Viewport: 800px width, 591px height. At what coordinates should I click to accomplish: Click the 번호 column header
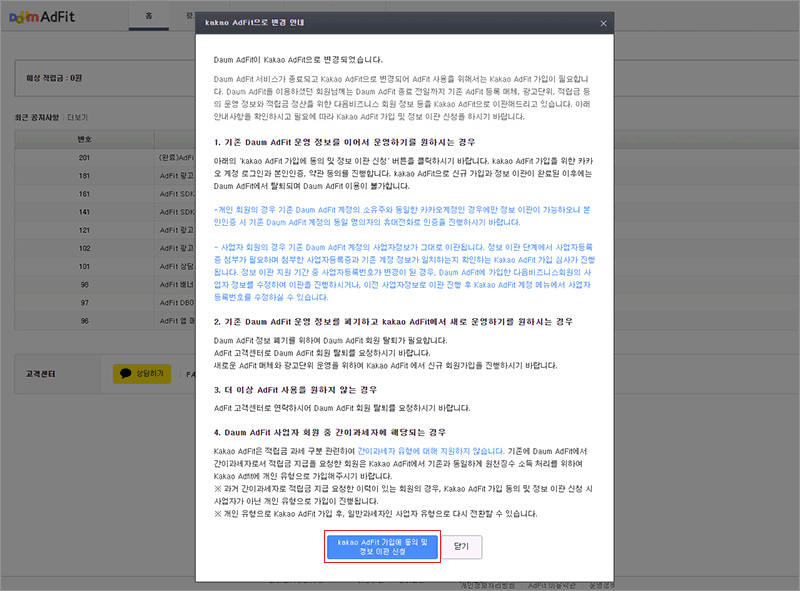[x=84, y=139]
